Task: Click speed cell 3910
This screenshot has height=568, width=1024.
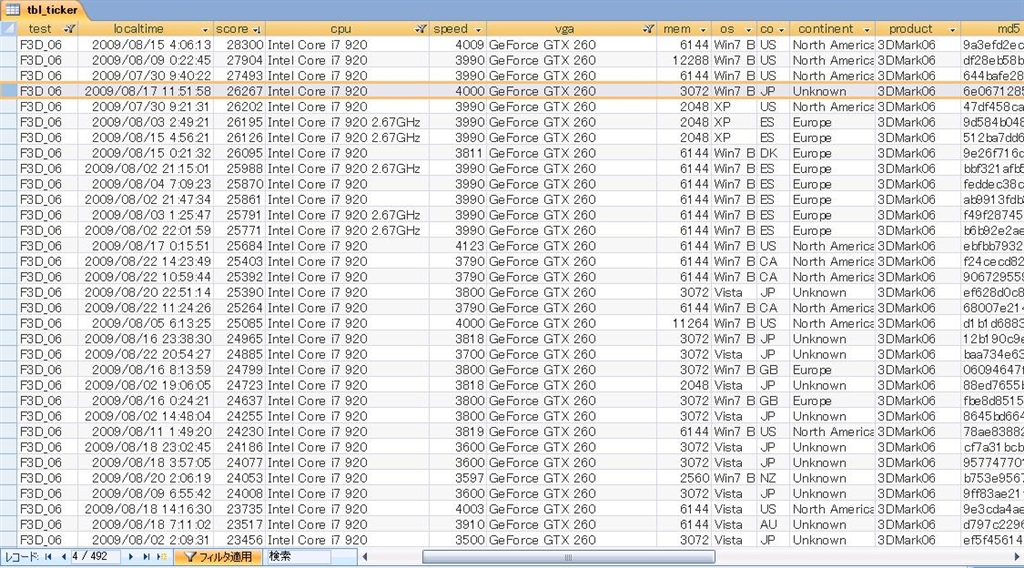Action: click(x=458, y=525)
